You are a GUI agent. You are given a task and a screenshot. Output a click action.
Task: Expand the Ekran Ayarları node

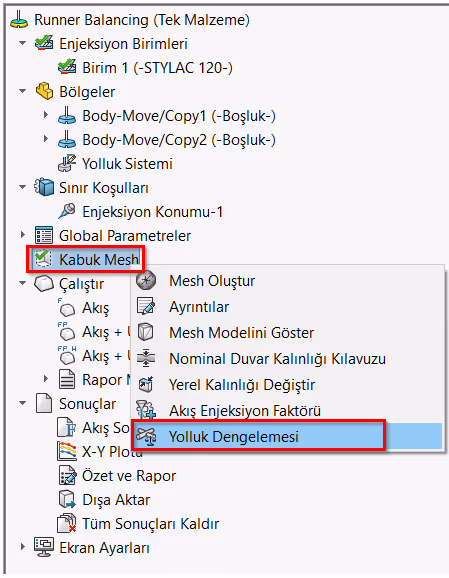pos(23,547)
